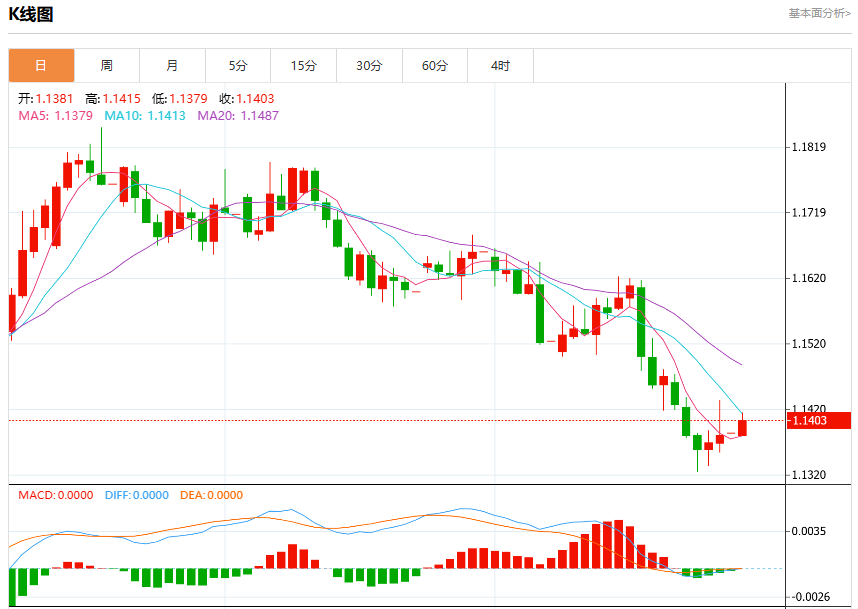Switch to the 月 monthly tab

[172, 66]
